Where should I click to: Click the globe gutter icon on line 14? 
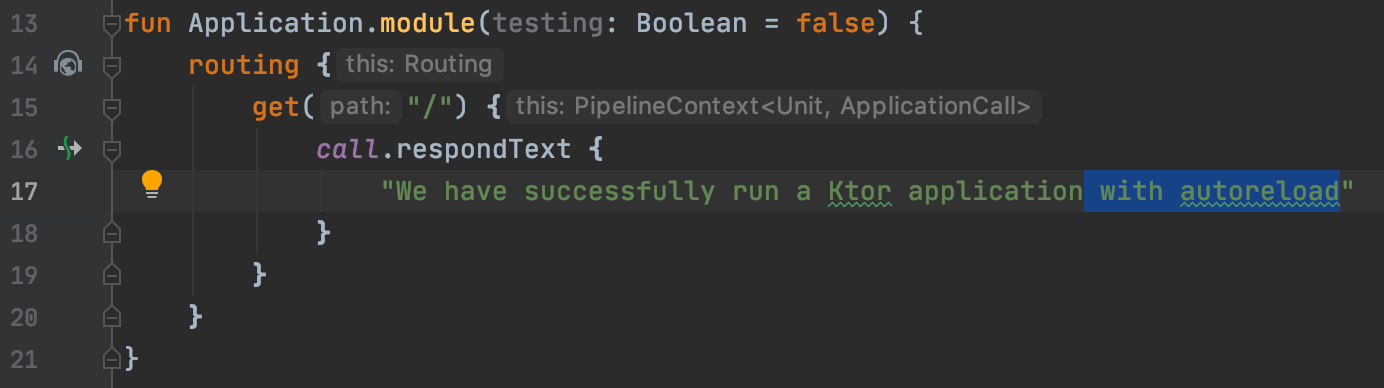pos(68,65)
